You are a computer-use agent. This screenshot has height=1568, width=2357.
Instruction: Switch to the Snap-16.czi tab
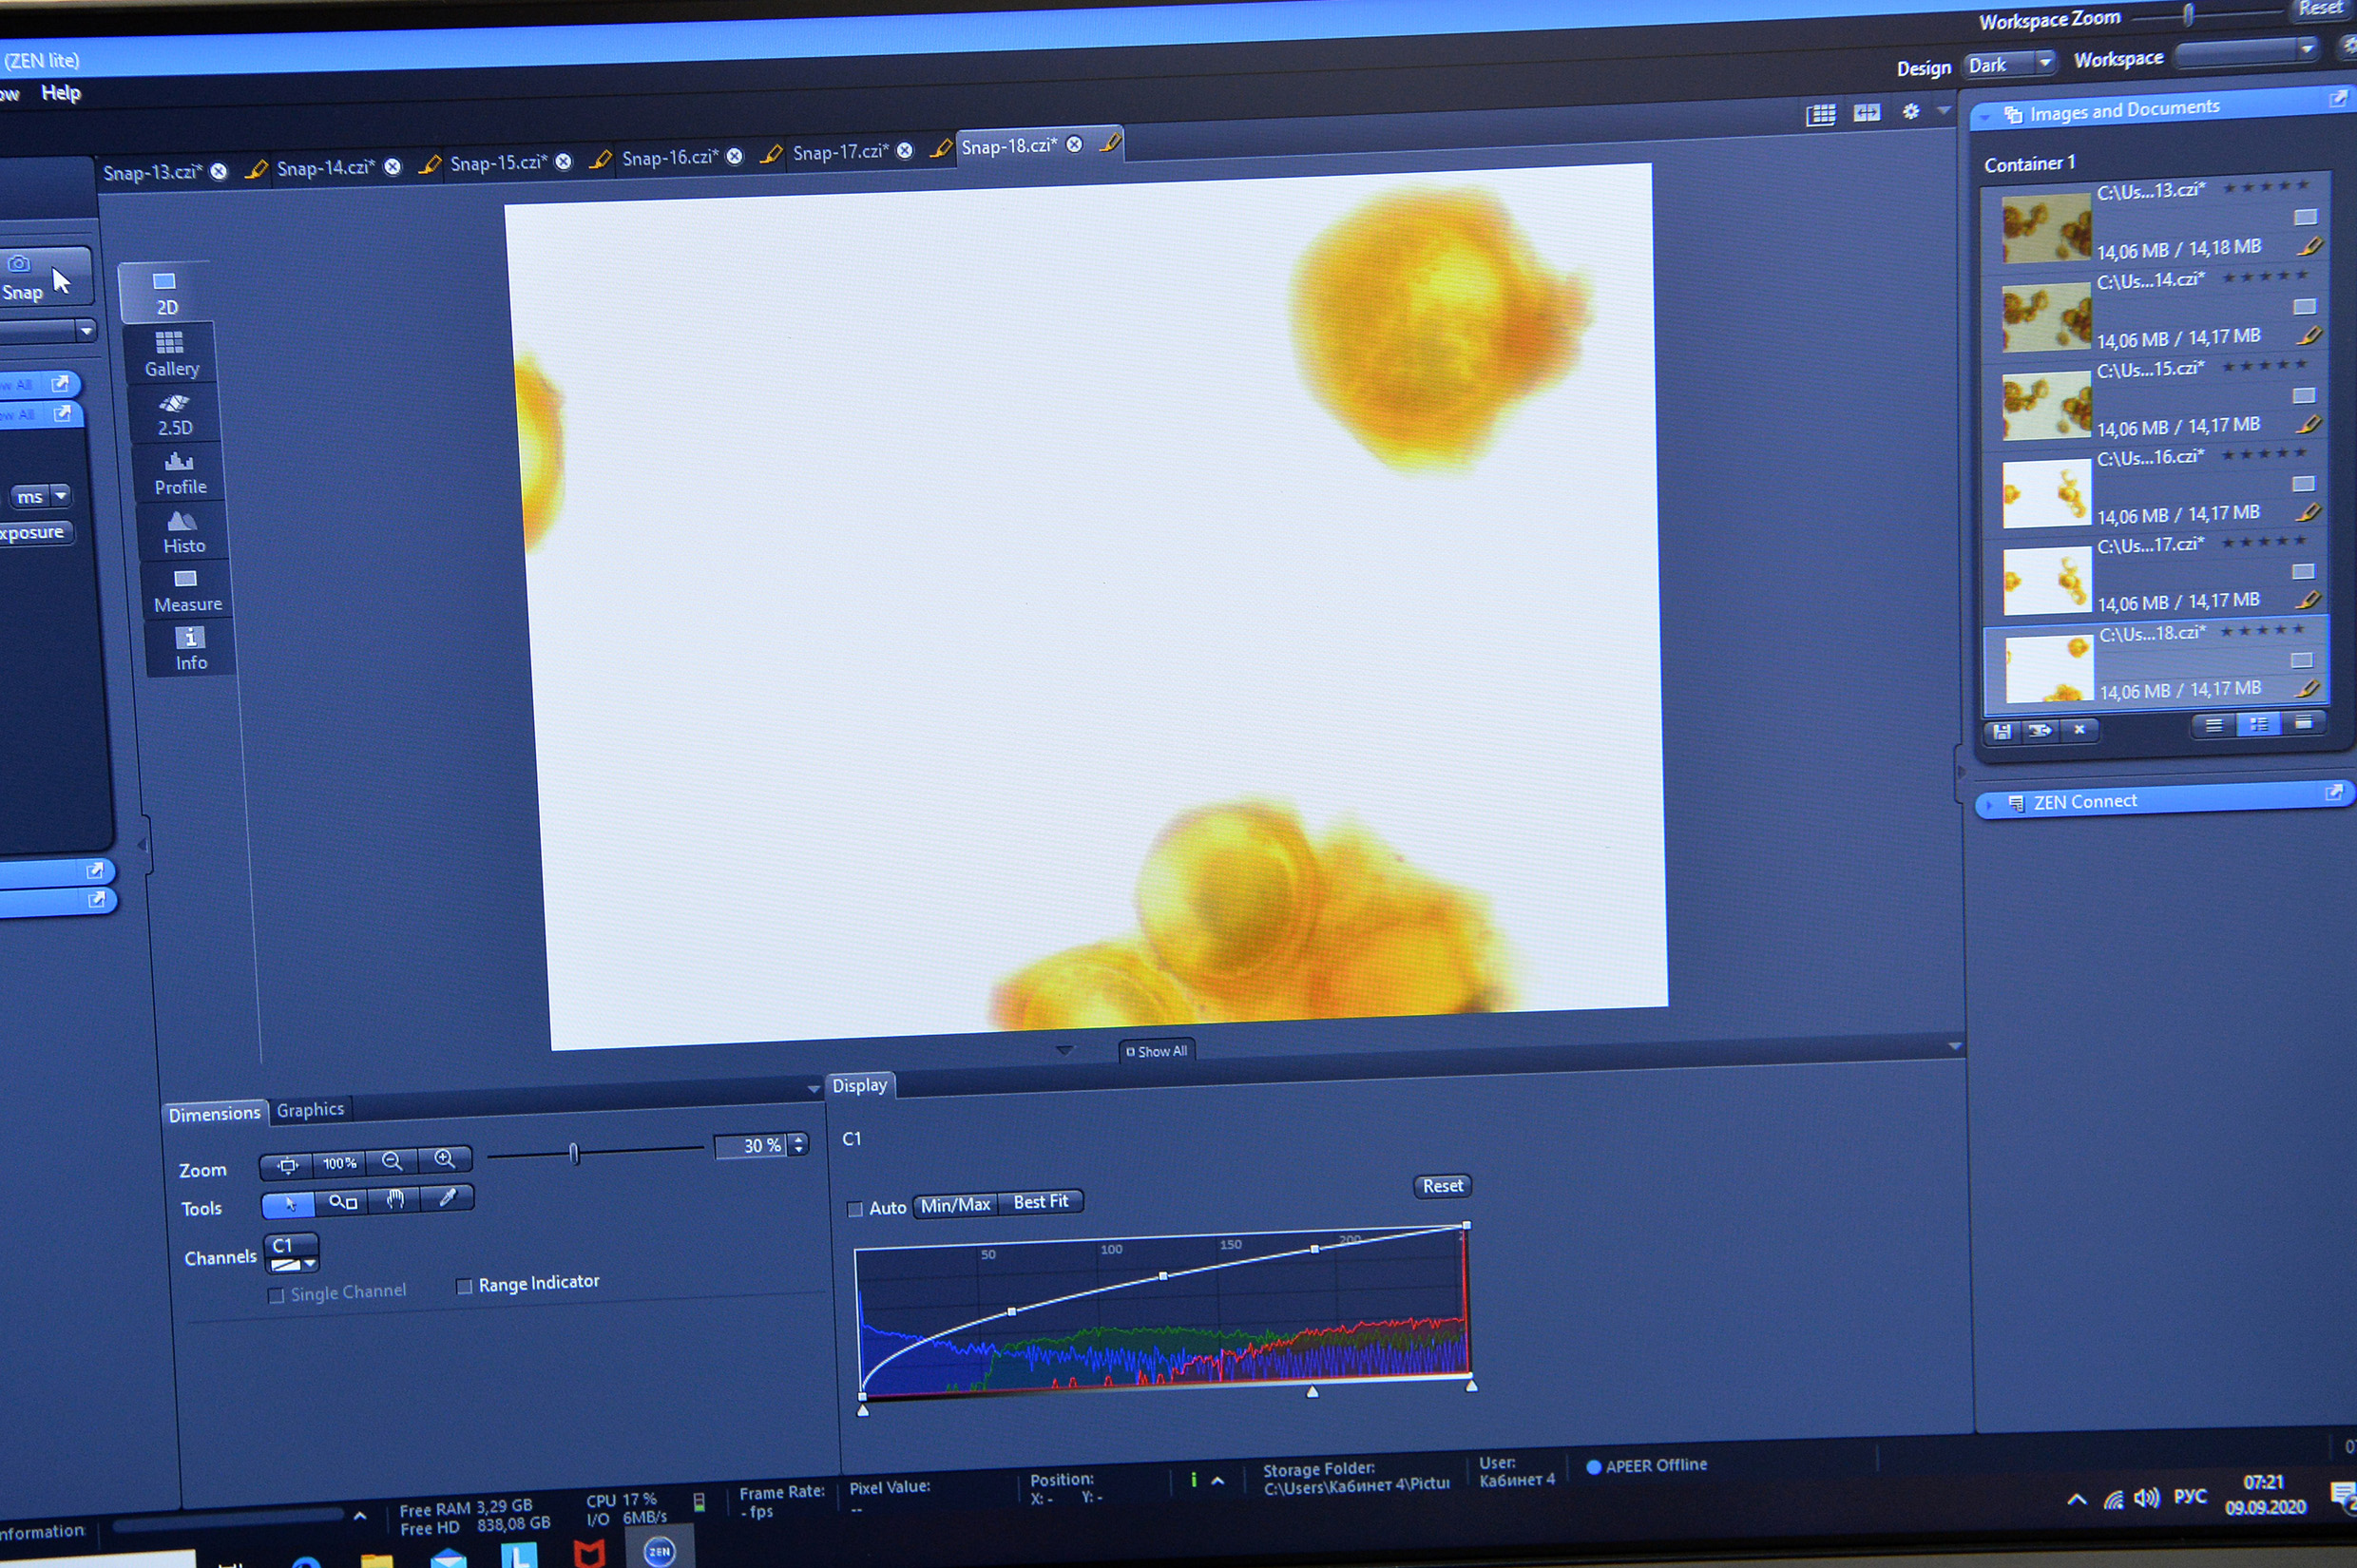pos(669,158)
